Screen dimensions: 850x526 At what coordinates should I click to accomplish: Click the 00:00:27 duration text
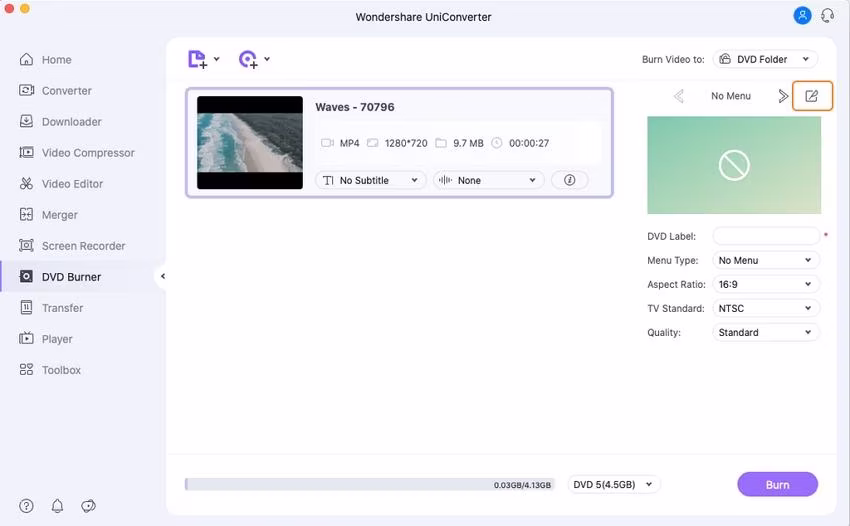coord(529,143)
